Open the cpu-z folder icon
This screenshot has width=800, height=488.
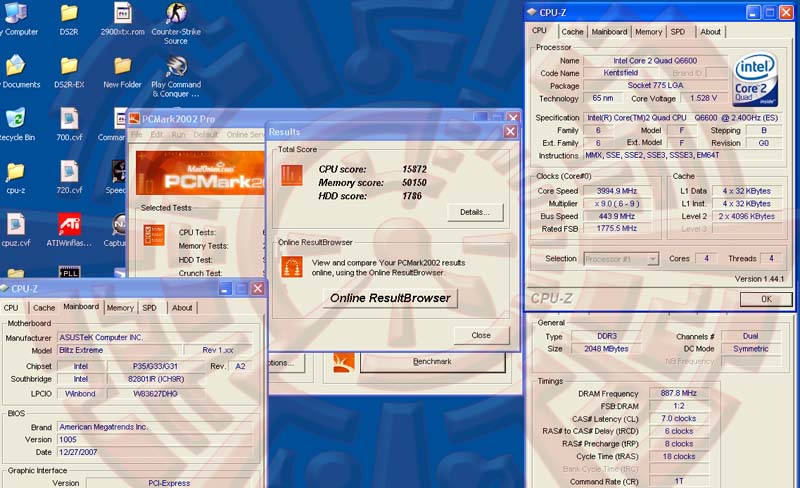tap(15, 172)
